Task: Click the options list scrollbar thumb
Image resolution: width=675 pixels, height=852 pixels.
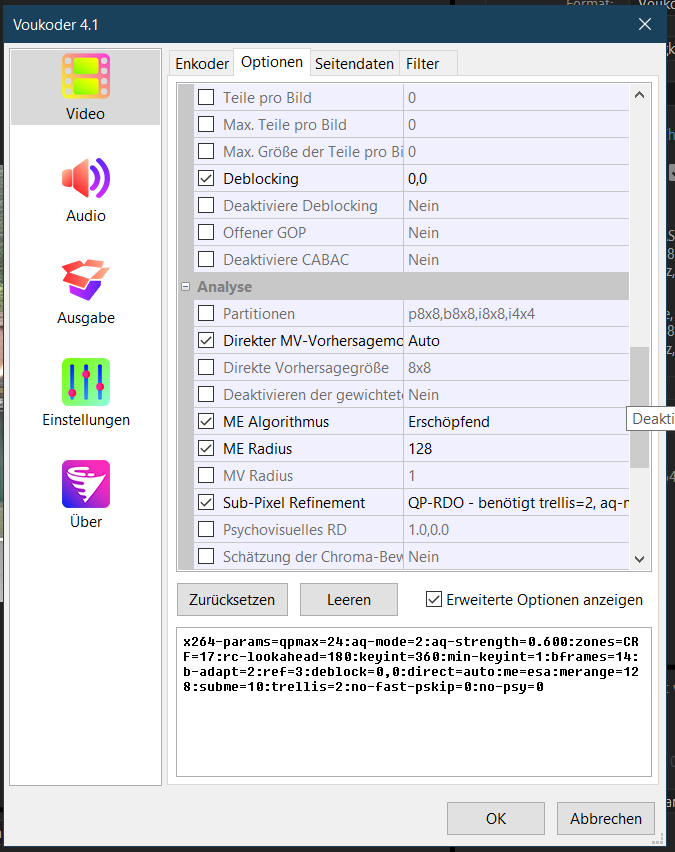Action: (x=639, y=406)
